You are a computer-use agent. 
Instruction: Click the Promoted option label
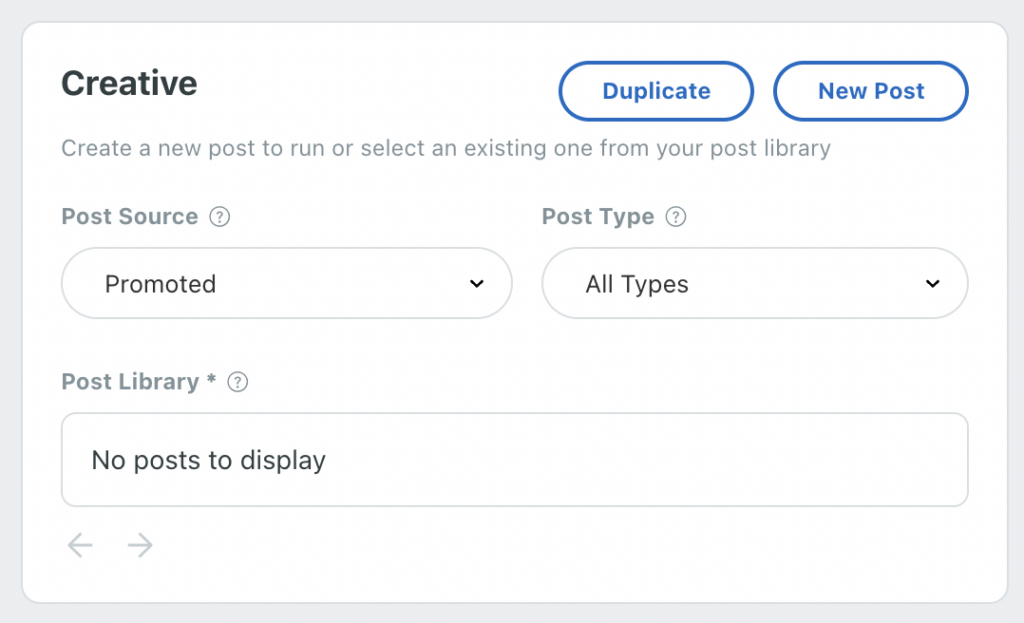click(160, 283)
